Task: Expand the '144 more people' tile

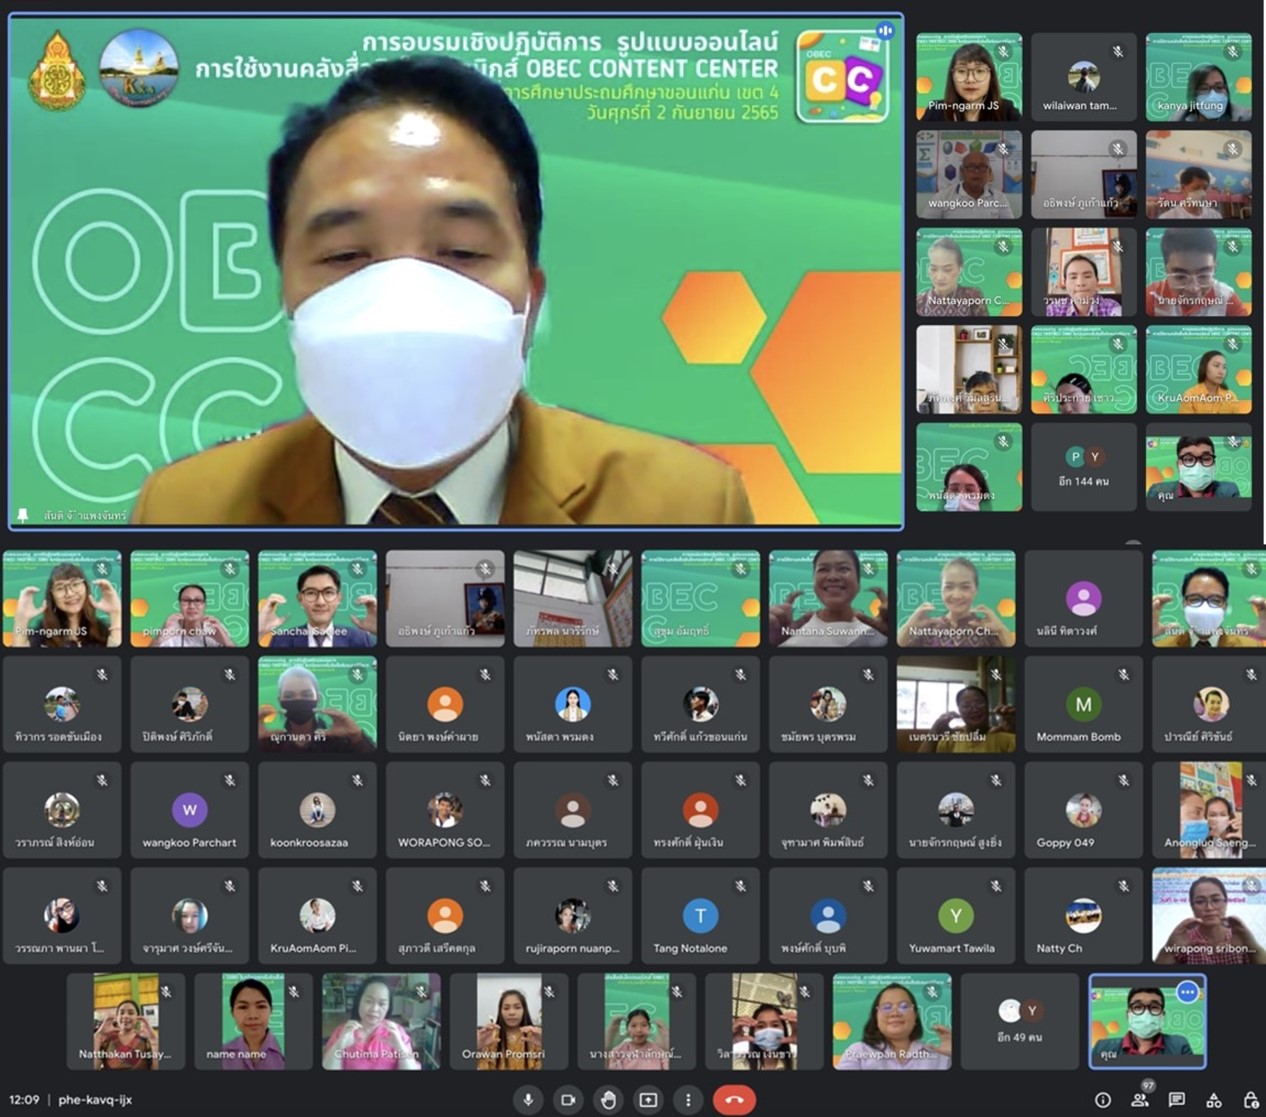Action: pos(1083,467)
